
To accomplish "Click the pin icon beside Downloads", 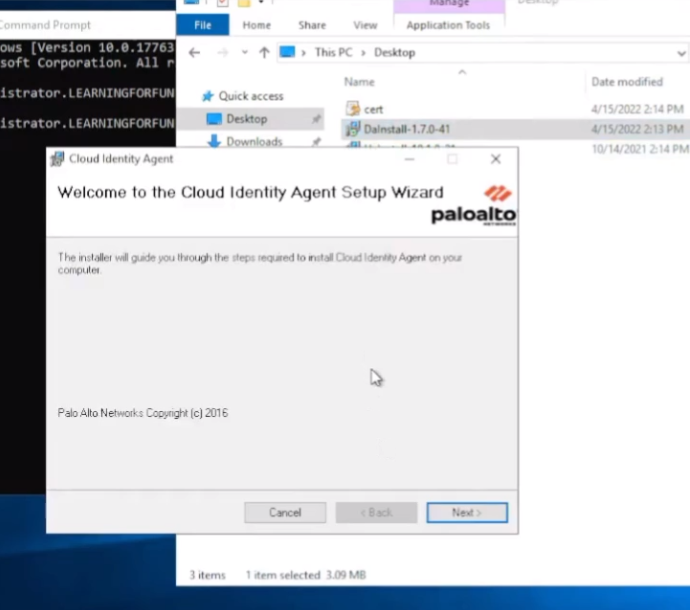I will click(316, 142).
